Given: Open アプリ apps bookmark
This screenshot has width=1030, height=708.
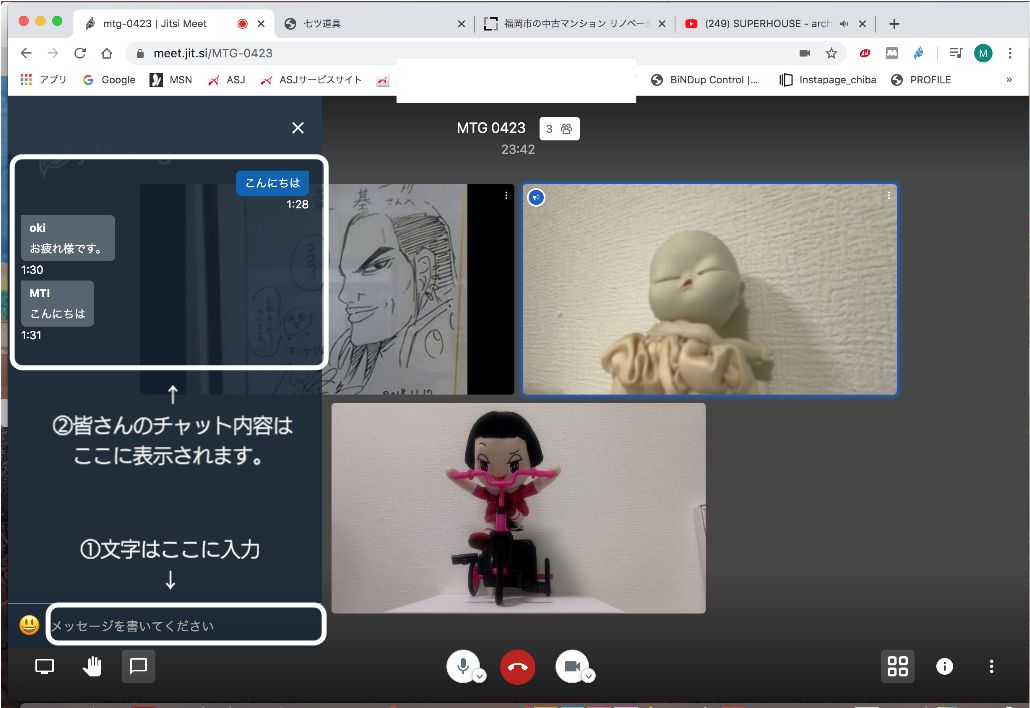Looking at the screenshot, I should coord(43,79).
